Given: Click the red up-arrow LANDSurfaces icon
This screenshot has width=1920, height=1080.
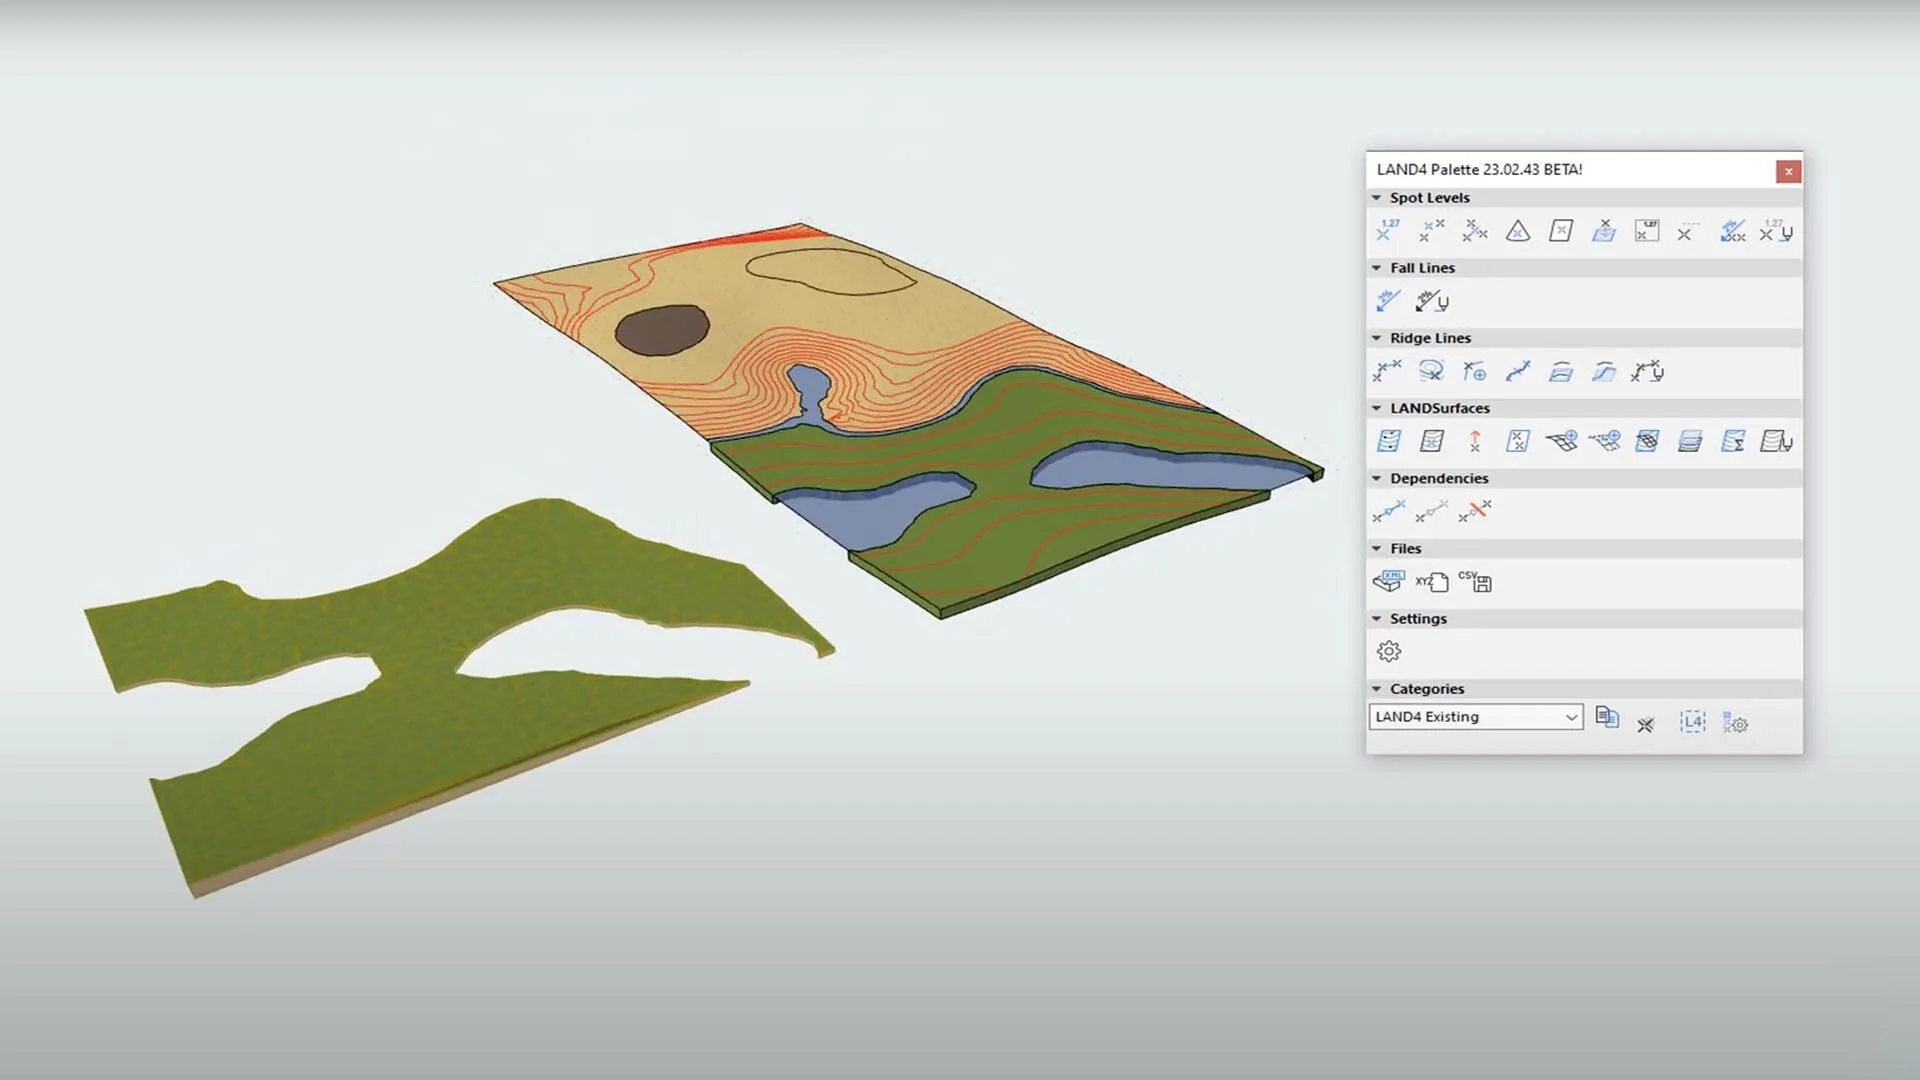Looking at the screenshot, I should coord(1475,441).
